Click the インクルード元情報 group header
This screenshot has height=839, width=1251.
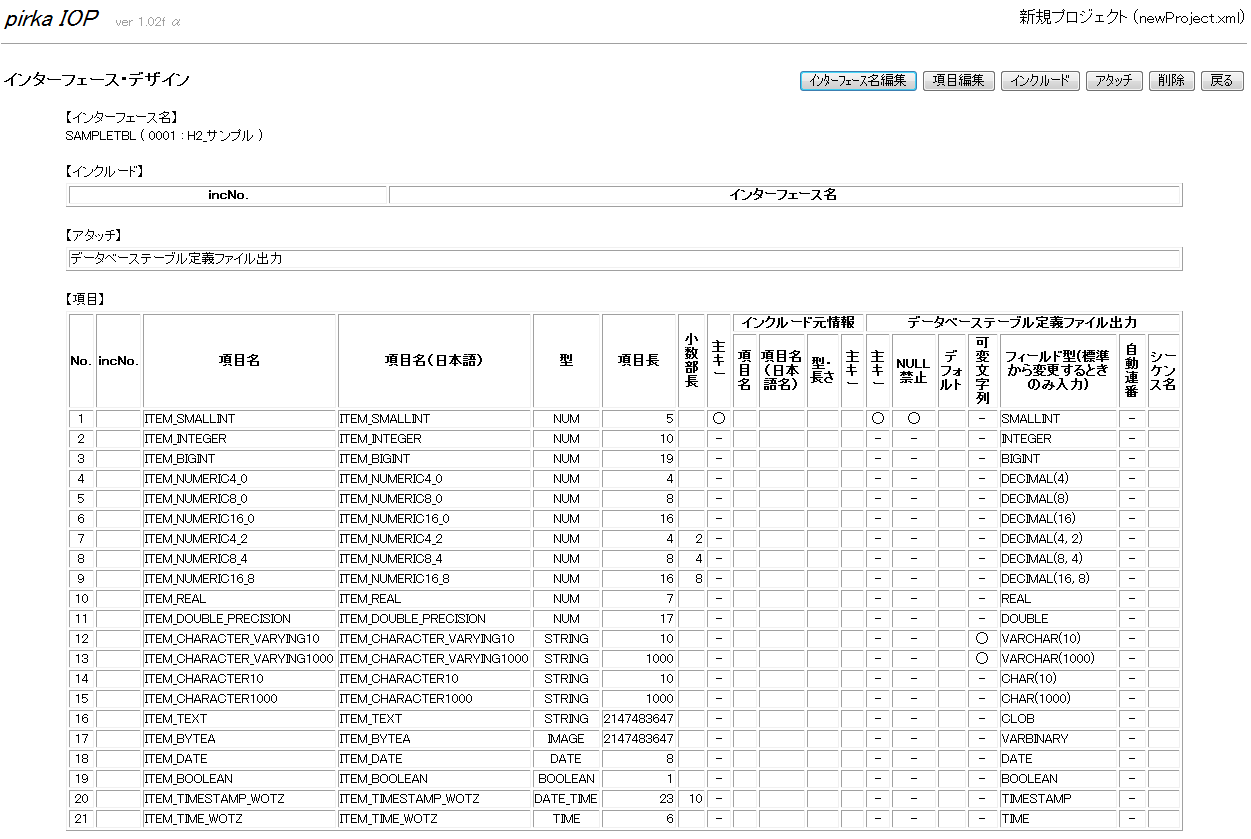(799, 323)
